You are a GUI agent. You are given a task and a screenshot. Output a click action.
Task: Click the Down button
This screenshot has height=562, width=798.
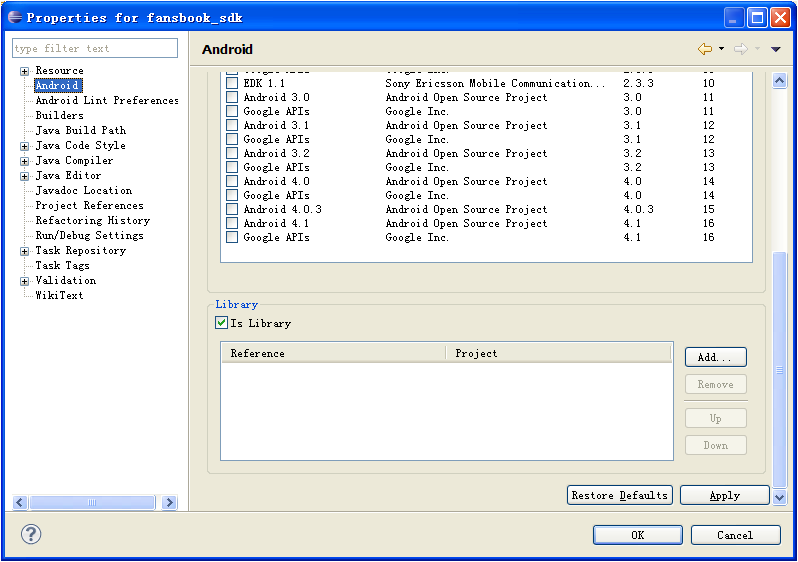[716, 445]
